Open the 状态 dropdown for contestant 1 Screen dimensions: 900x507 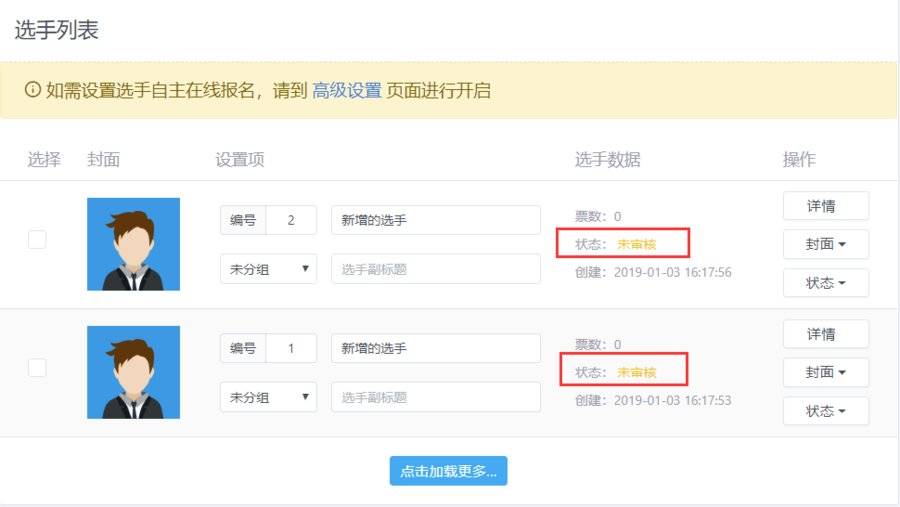(x=825, y=411)
